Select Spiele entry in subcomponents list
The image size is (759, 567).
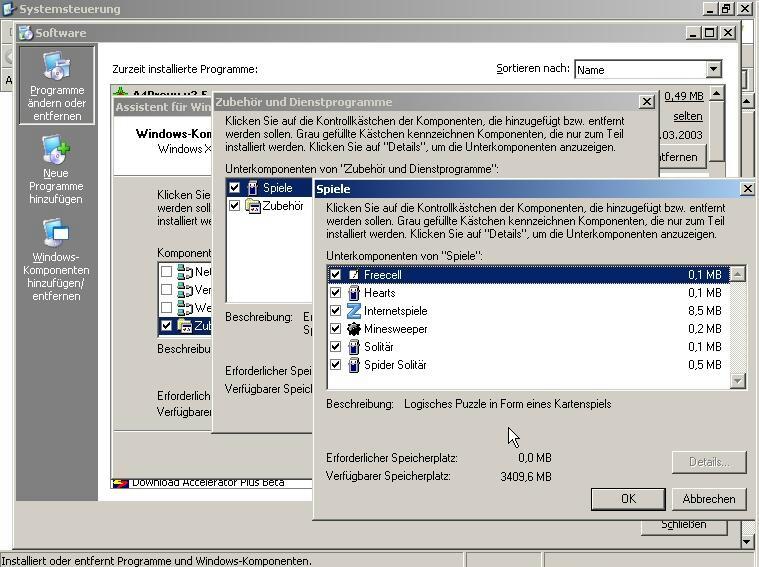click(277, 188)
